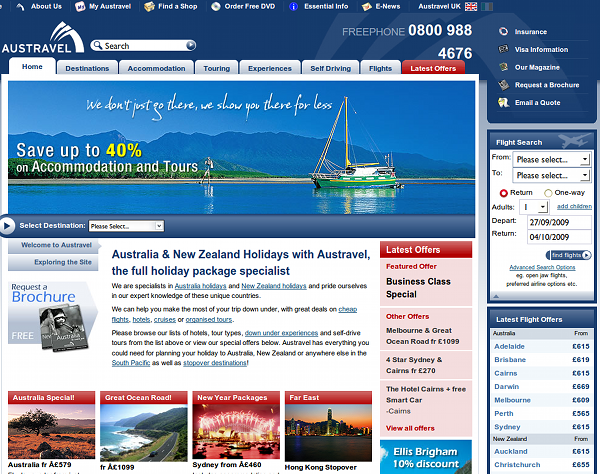Screen dimensions: 600x474
Task: Open the Latest Offers red tab
Action: [x=433, y=68]
